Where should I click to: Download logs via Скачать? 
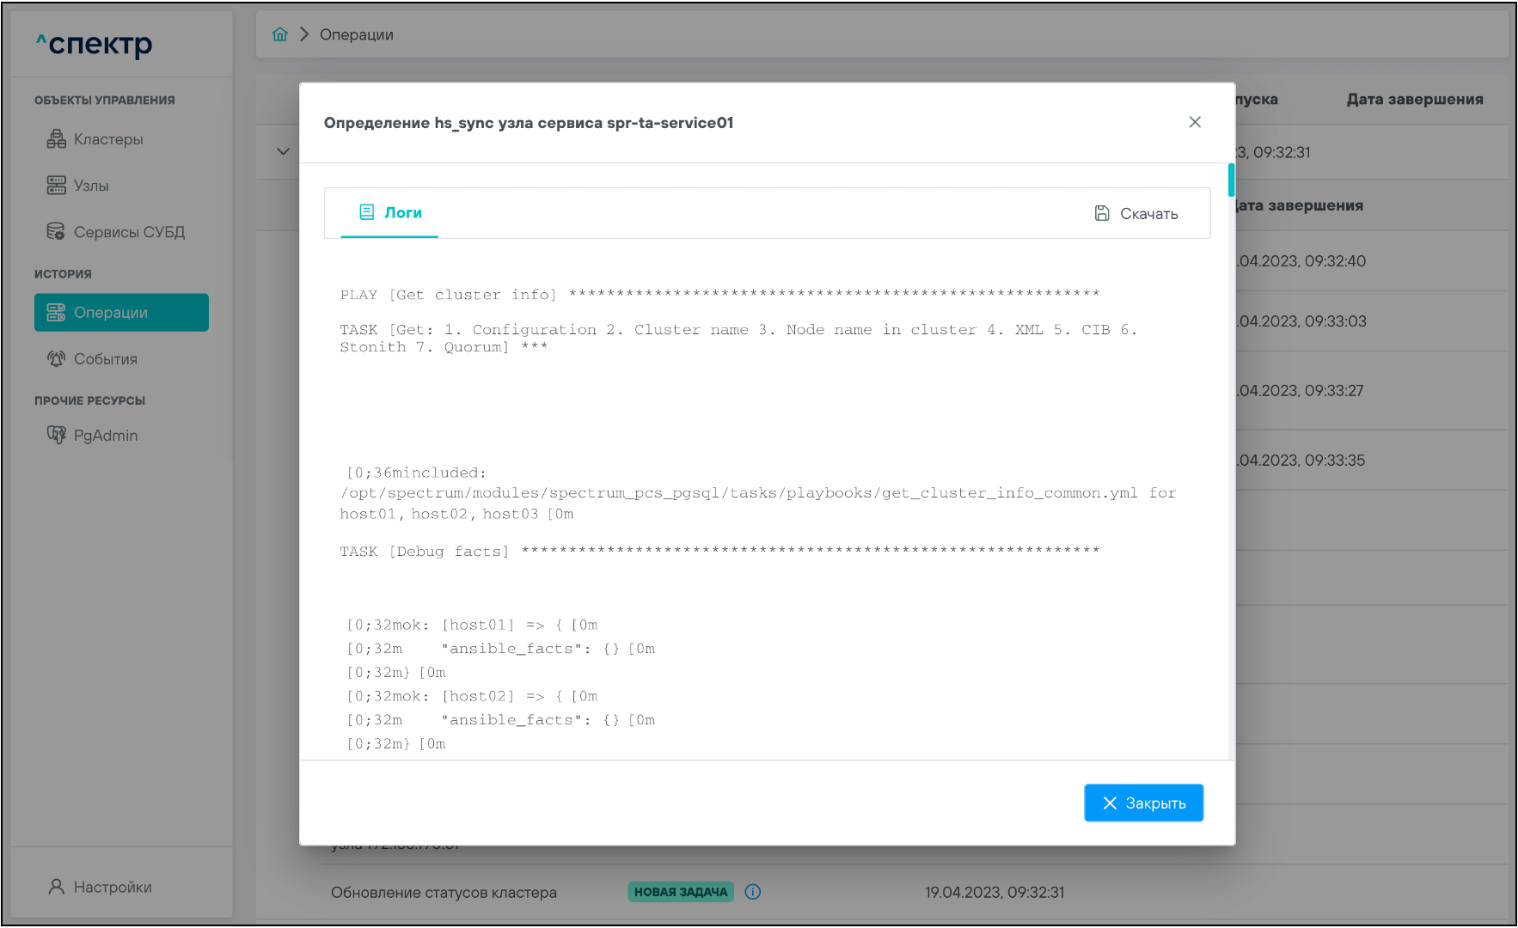click(1137, 213)
